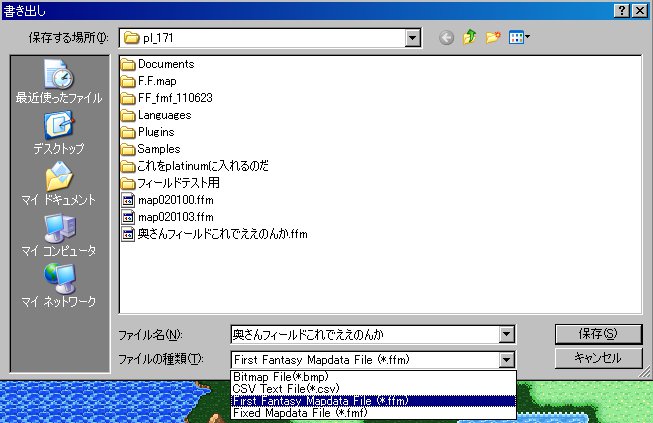The width and height of the screenshot is (653, 423).
Task: Select the FF_fmf_110623 folder
Action: click(167, 98)
